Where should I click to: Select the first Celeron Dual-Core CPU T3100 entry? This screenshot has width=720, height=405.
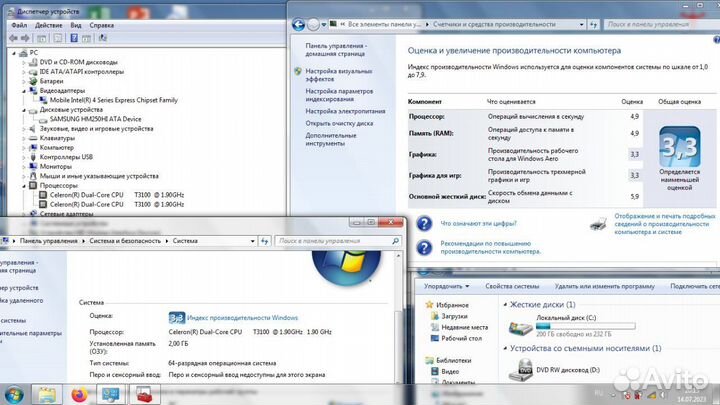pyautogui.click(x=117, y=195)
